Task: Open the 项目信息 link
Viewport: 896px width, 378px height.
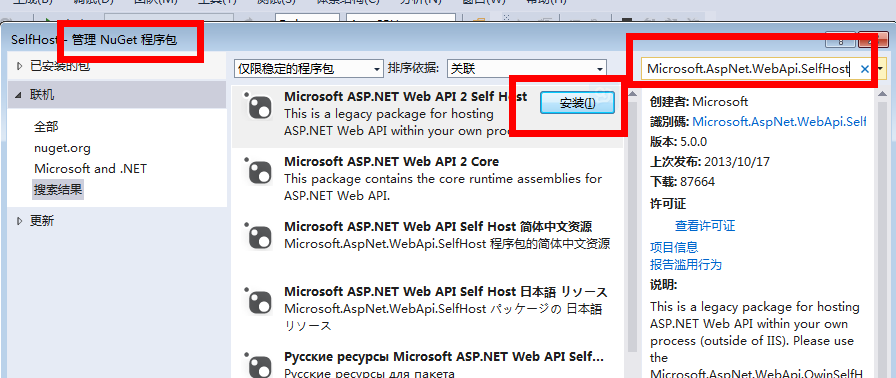Action: (x=674, y=247)
